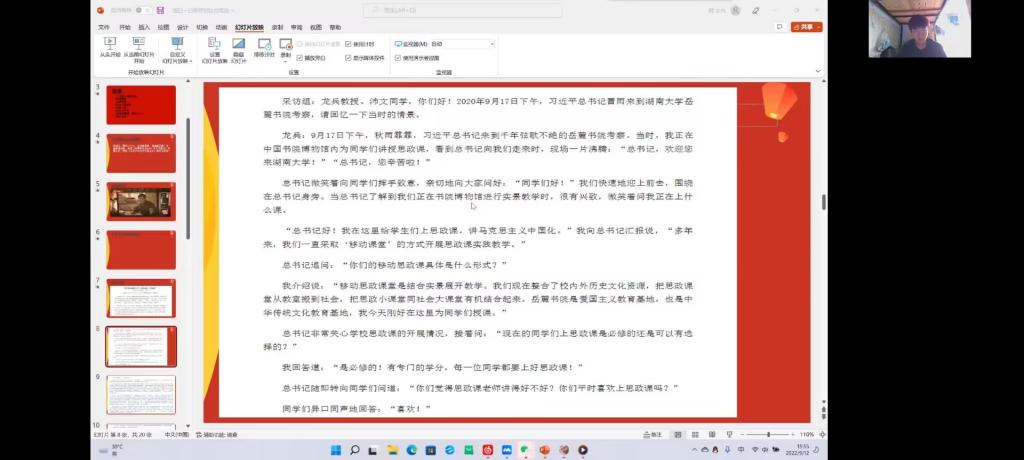Click the greyed Keep Slides Updated checkbox
Image resolution: width=1024 pixels, height=460 pixels.
pos(299,44)
